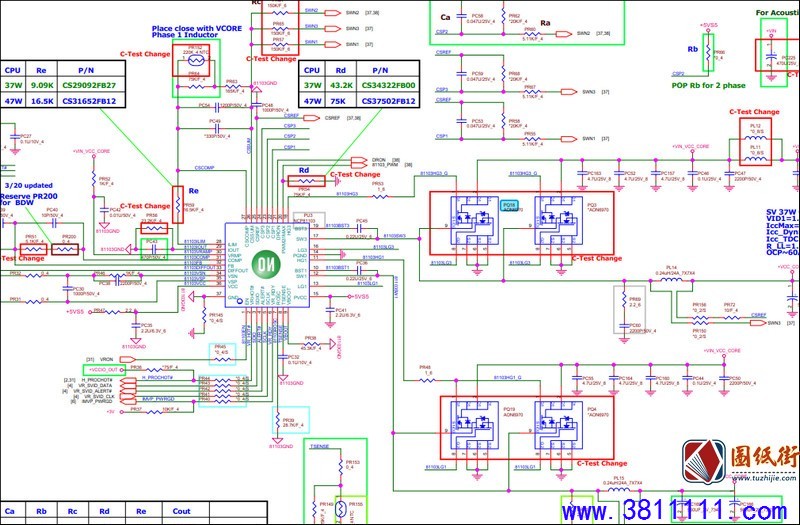Select the cyan highlighted PQ18 label

(x=510, y=206)
